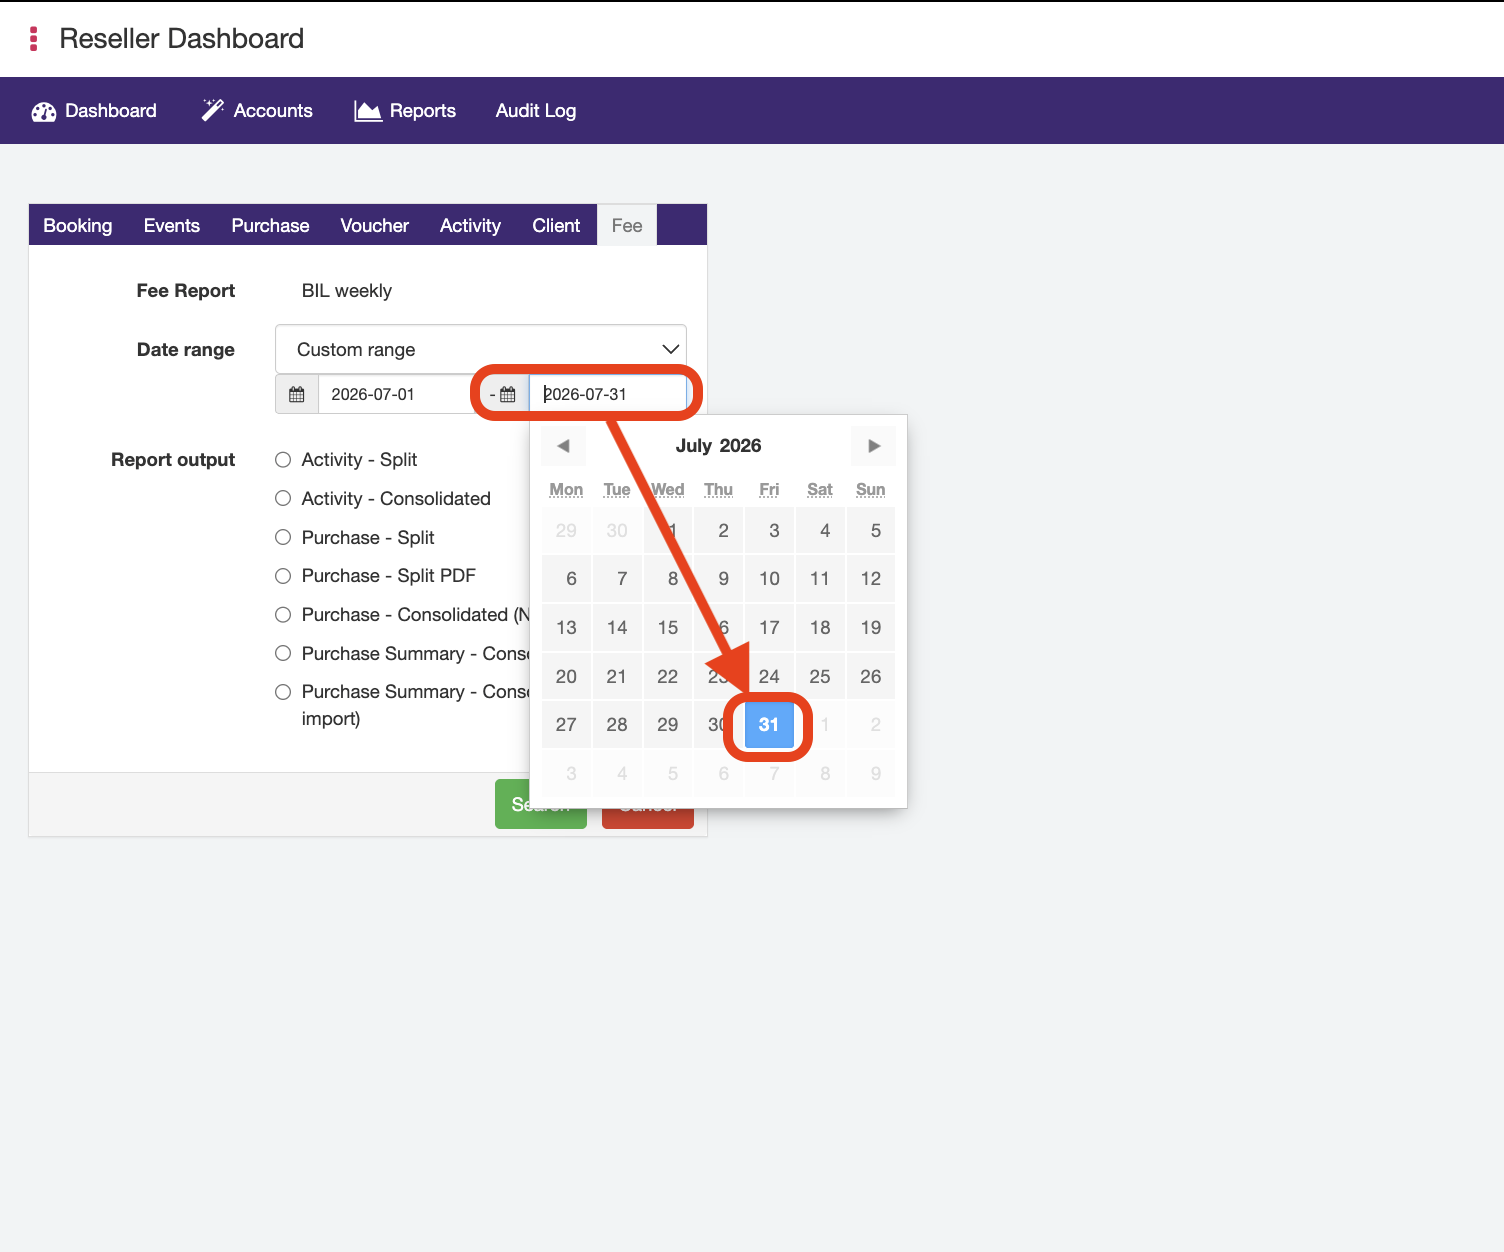The width and height of the screenshot is (1504, 1252).
Task: Pick July 10 in the calendar
Action: (769, 579)
